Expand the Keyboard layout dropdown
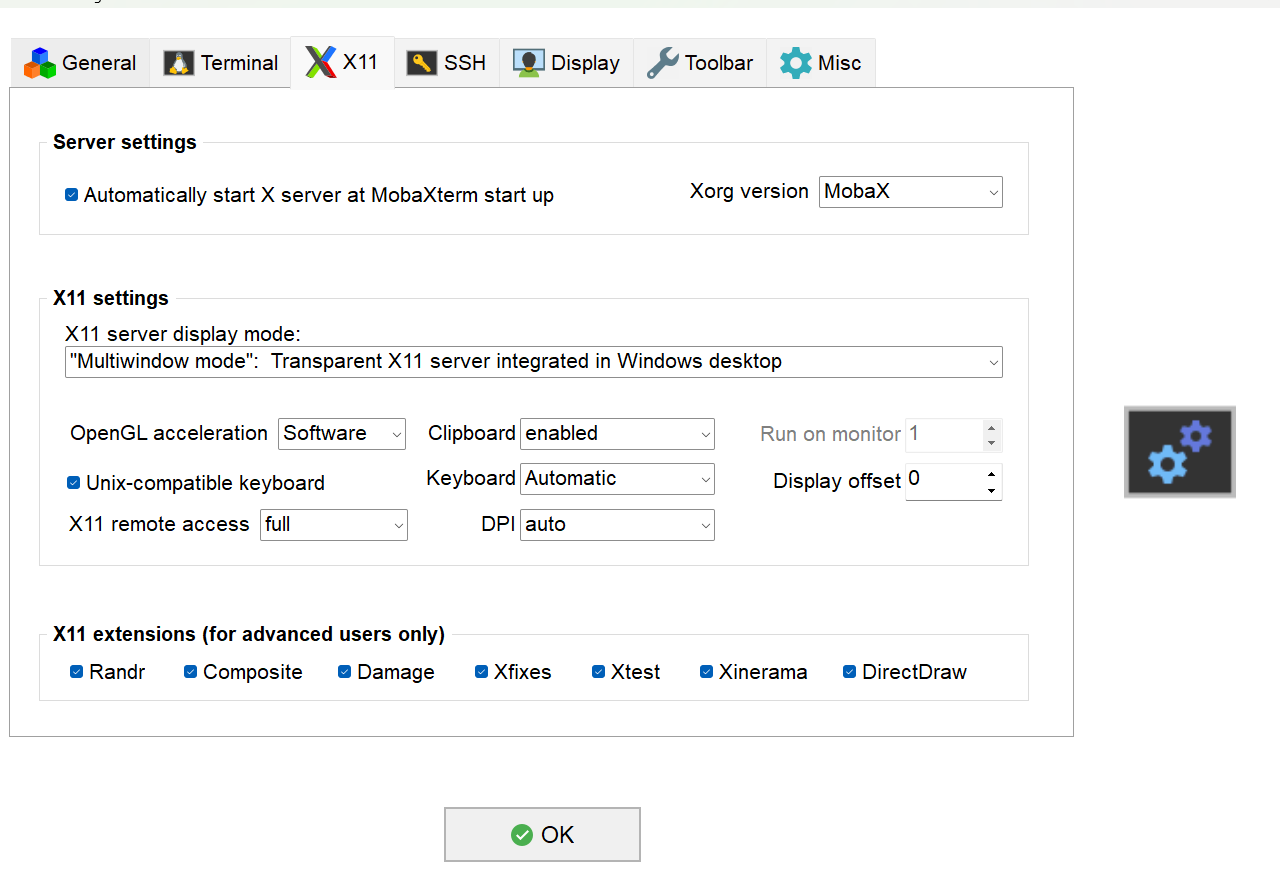Screen dimensions: 1280x875 [x=617, y=479]
